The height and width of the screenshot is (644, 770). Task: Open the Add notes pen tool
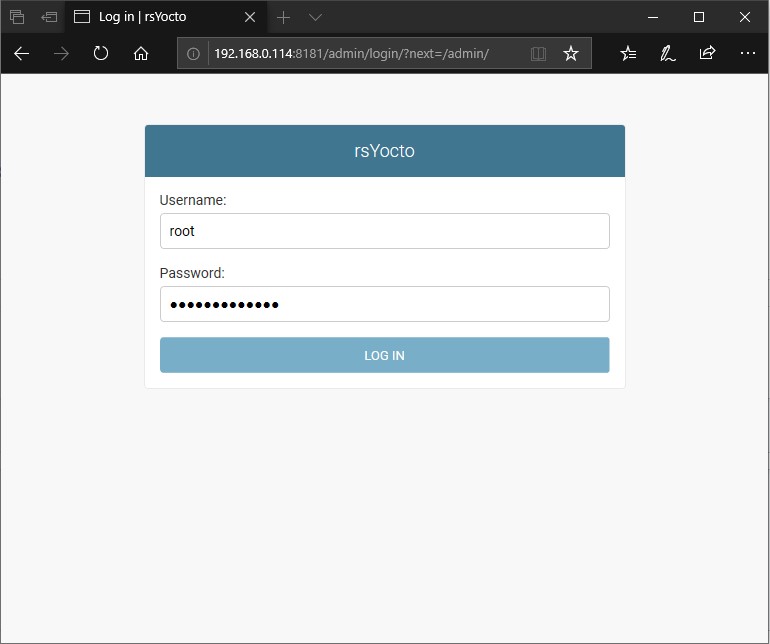click(668, 54)
